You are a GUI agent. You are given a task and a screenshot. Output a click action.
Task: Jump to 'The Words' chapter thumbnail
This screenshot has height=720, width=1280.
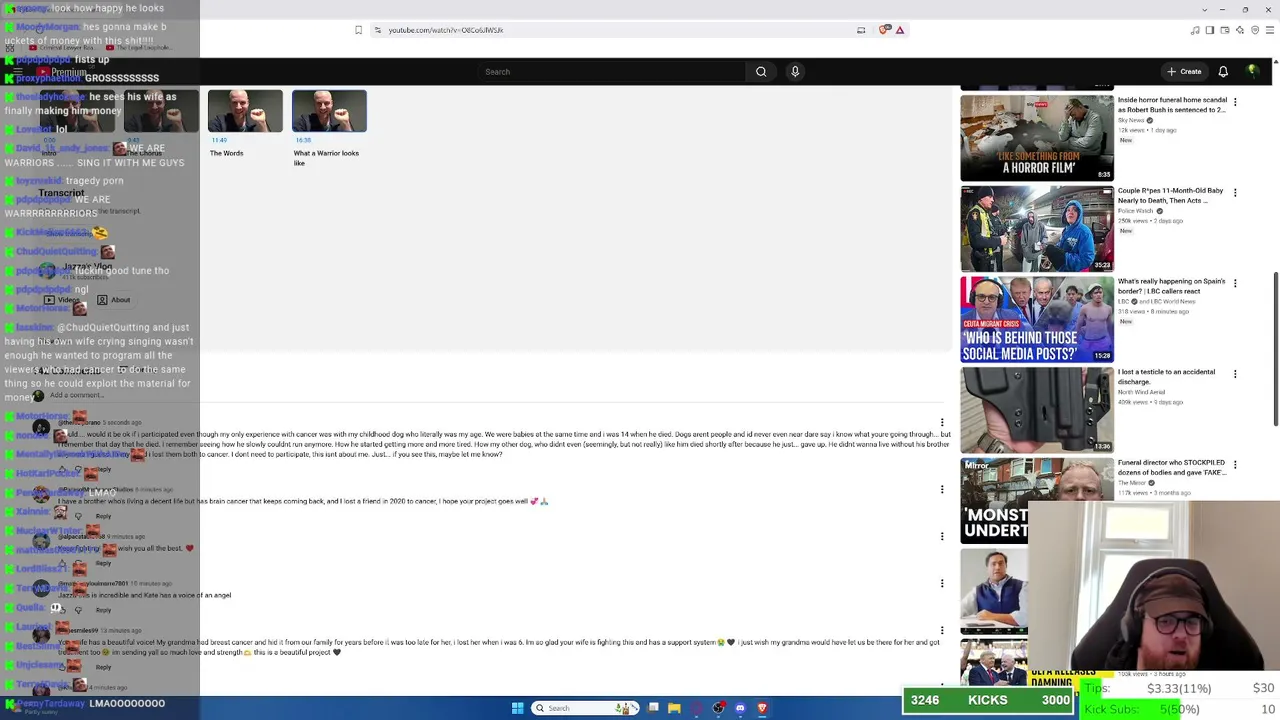tap(245, 111)
